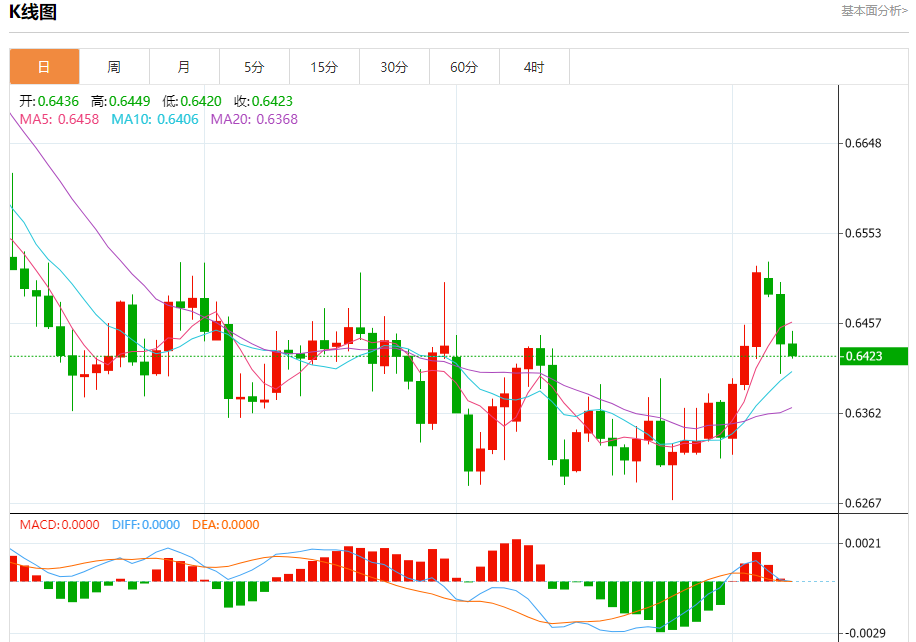Click the 0.6457 price axis label
This screenshot has height=642, width=916.
[863, 323]
